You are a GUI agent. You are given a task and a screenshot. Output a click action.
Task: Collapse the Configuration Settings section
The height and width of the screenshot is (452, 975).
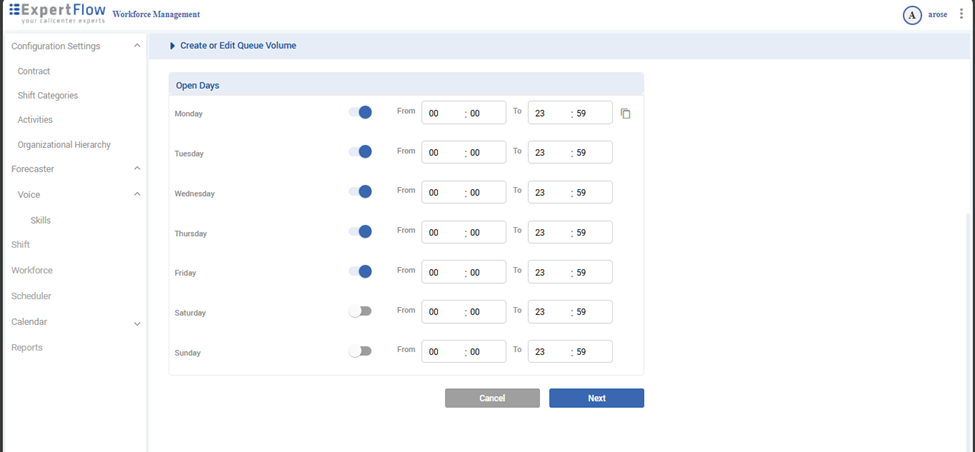tap(137, 46)
